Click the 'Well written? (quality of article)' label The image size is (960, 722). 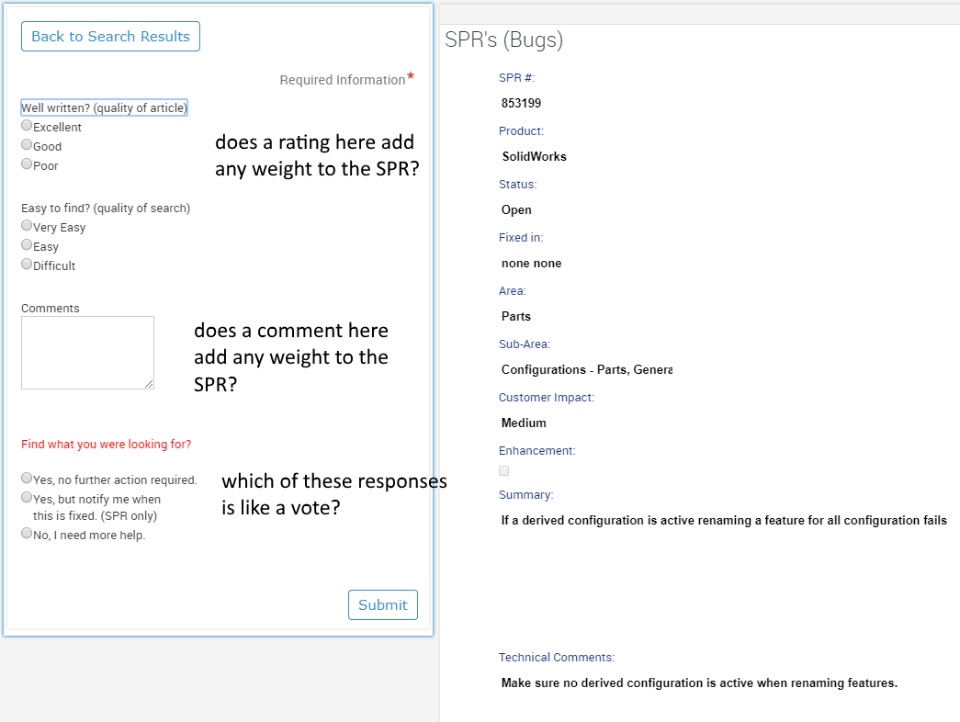[104, 108]
